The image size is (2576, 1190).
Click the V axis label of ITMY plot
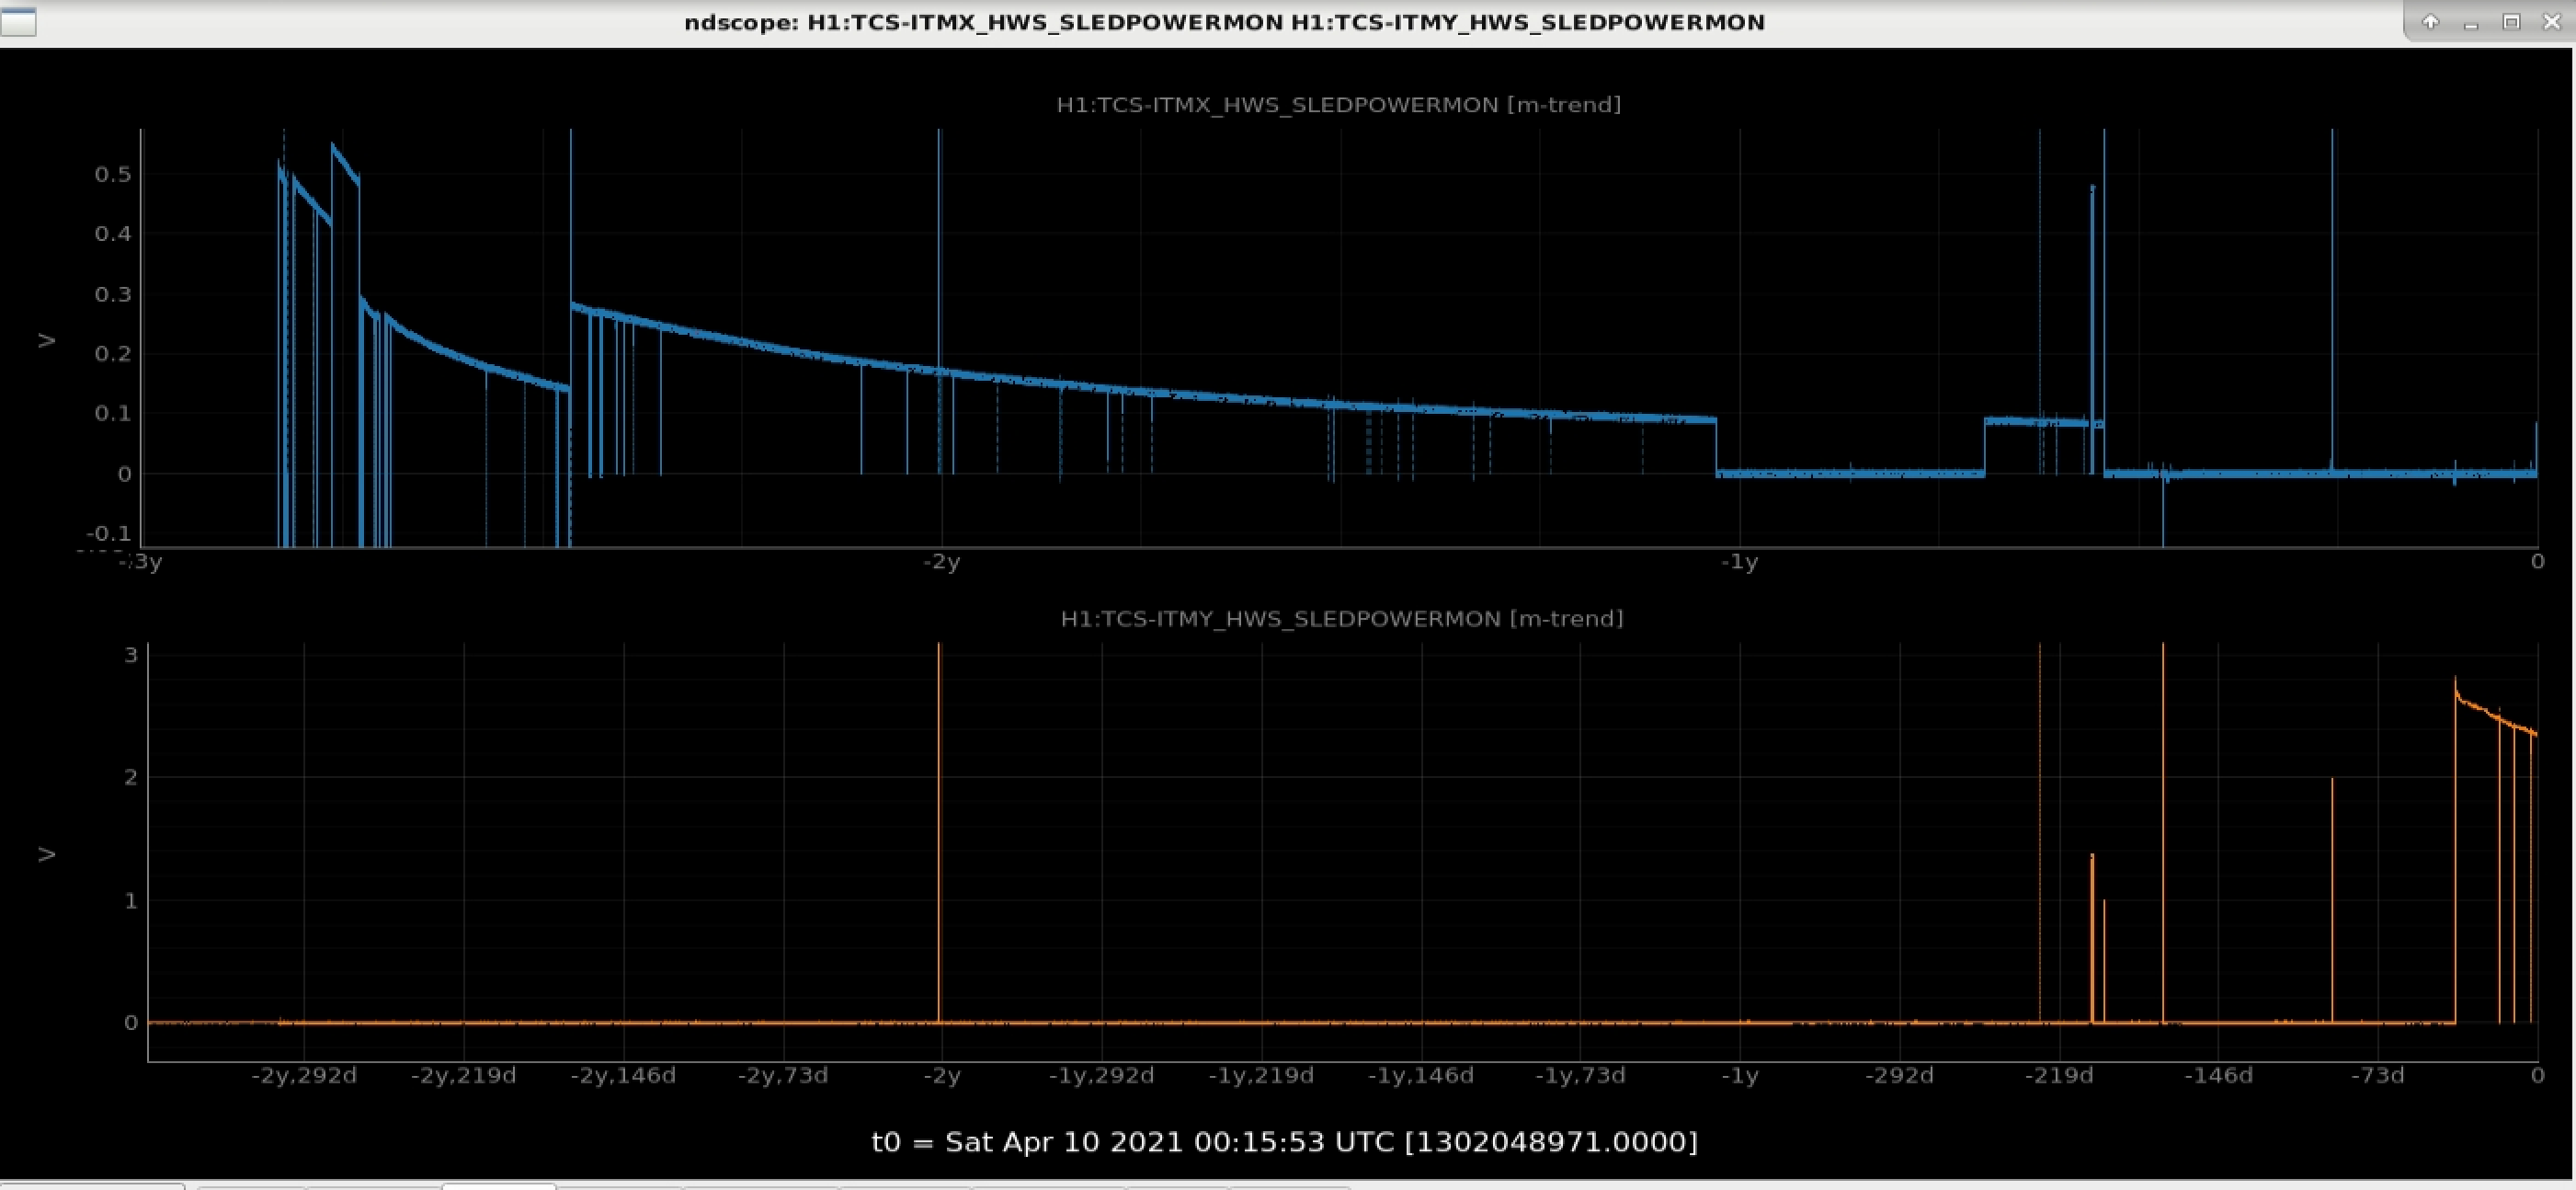pyautogui.click(x=46, y=854)
